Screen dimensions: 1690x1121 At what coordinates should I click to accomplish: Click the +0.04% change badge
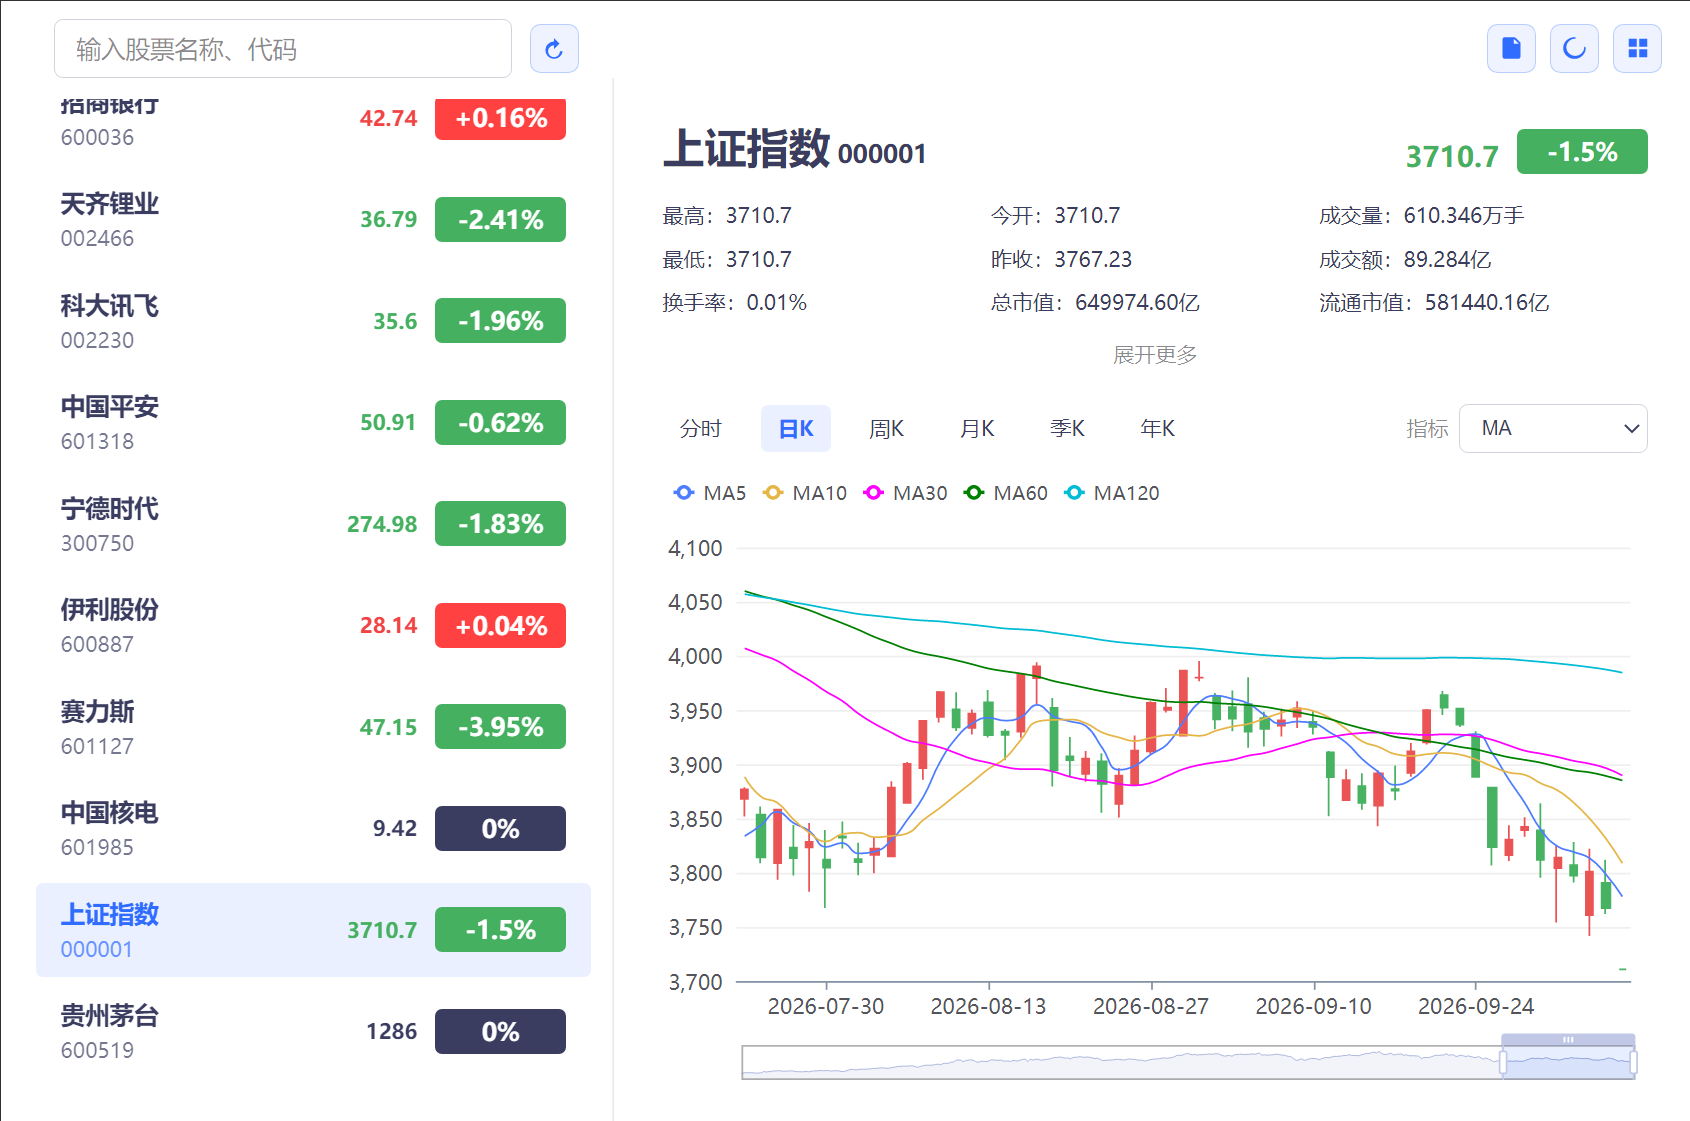coord(500,626)
